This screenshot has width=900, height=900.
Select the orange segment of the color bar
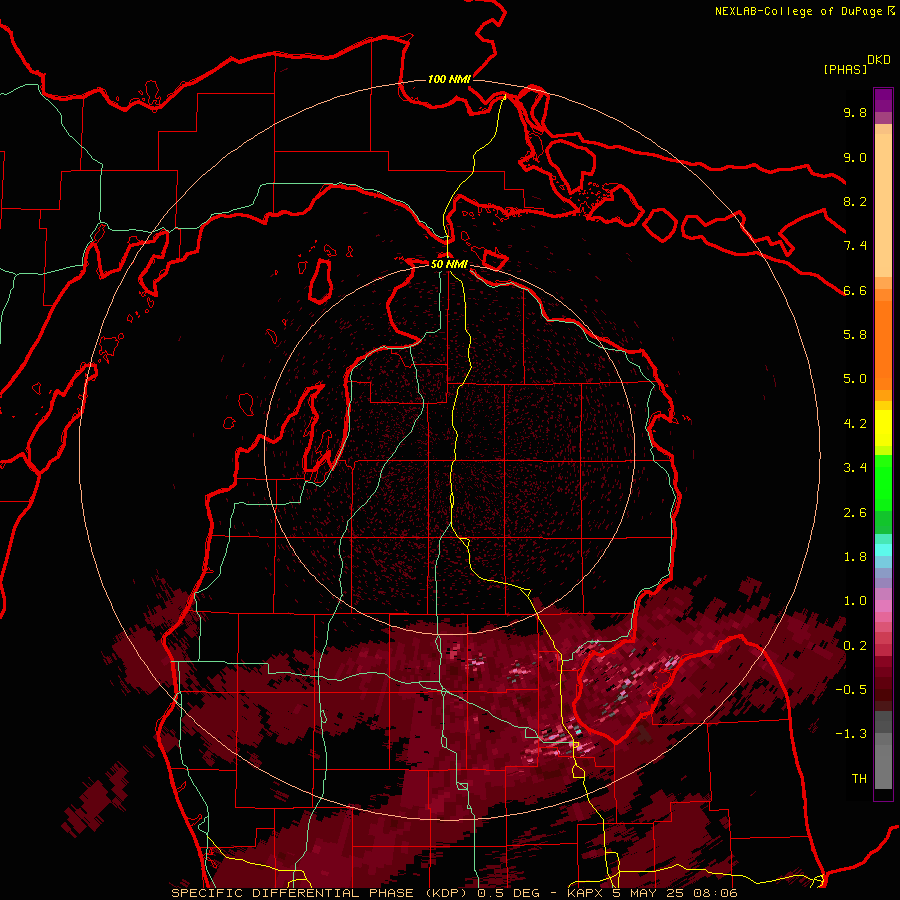click(883, 345)
